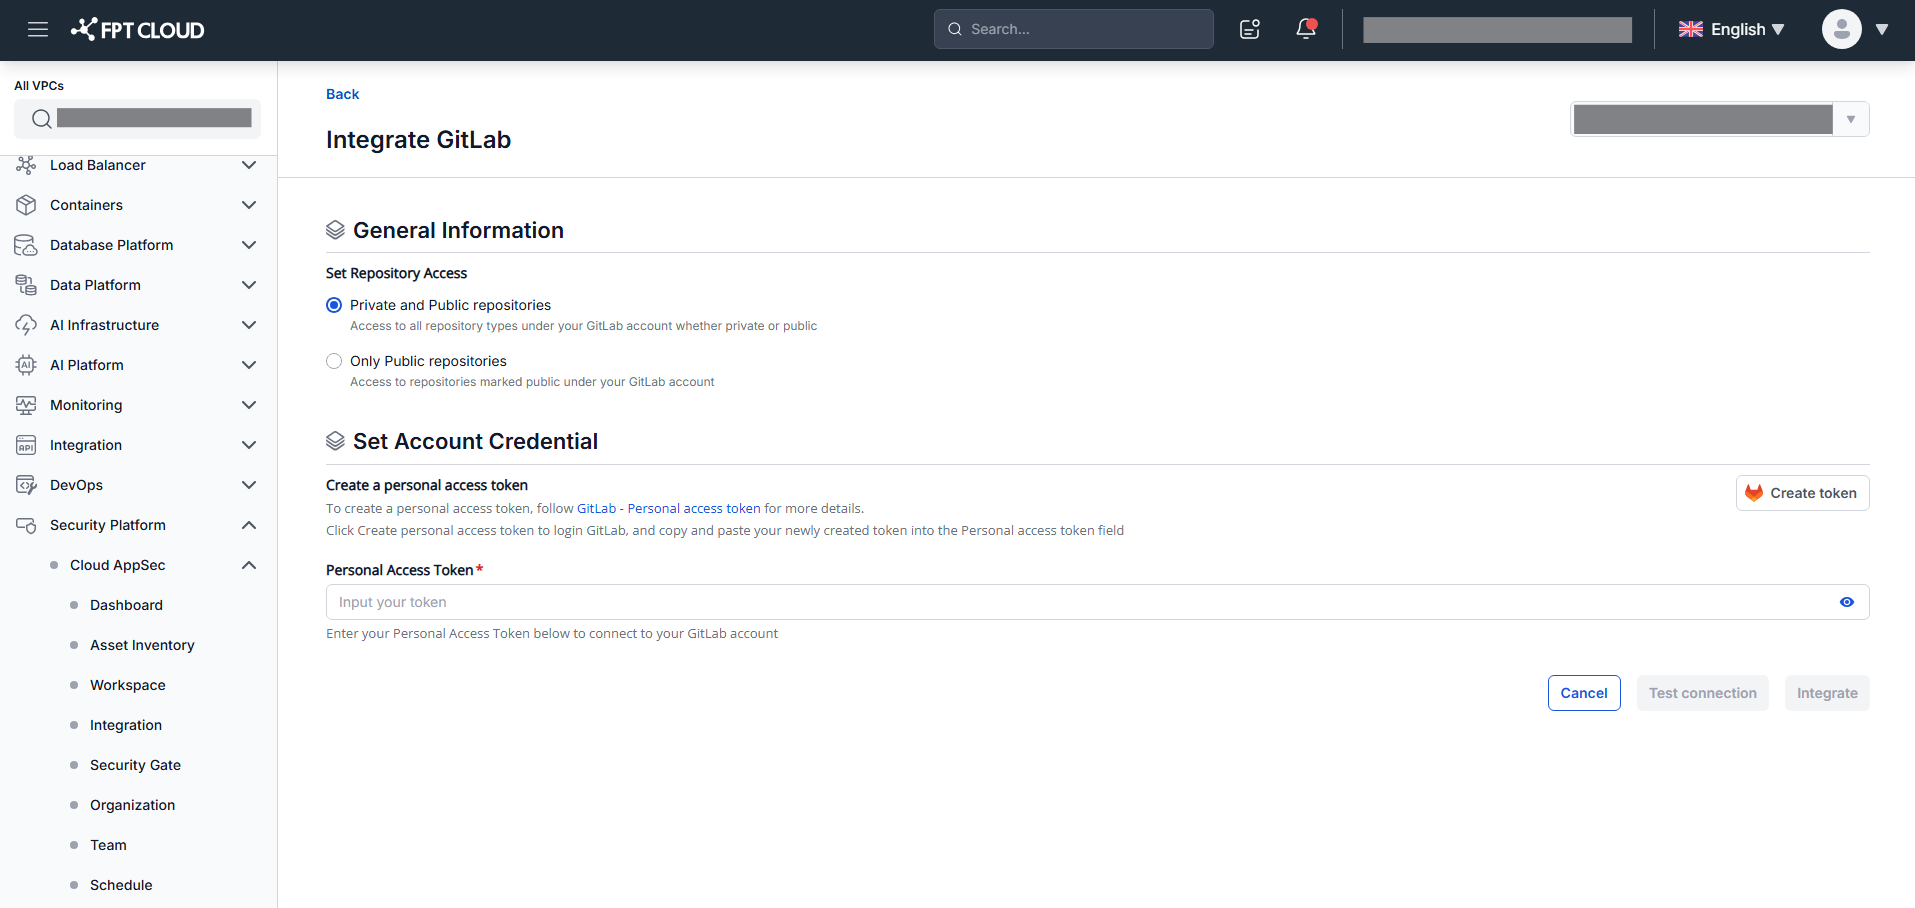Open Asset Inventory in the sidebar
The height and width of the screenshot is (908, 1915).
click(142, 645)
